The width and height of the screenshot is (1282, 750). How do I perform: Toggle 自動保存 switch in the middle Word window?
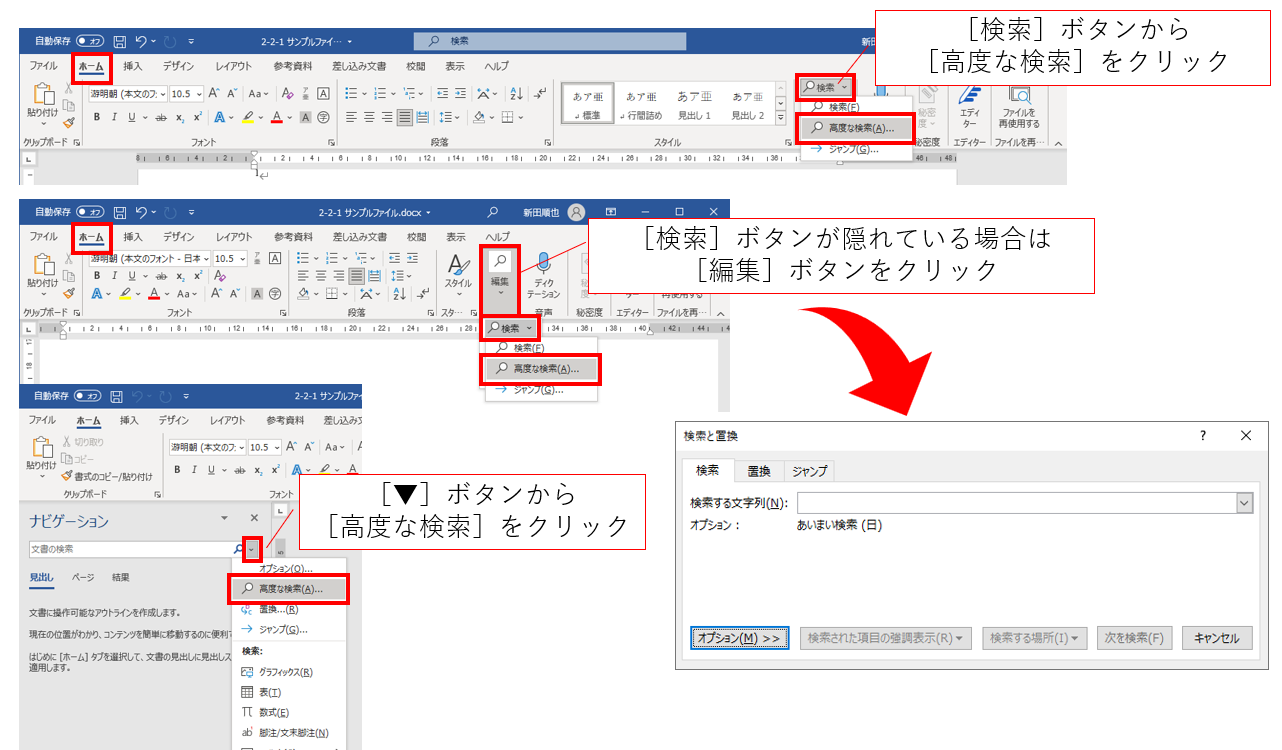(x=91, y=212)
